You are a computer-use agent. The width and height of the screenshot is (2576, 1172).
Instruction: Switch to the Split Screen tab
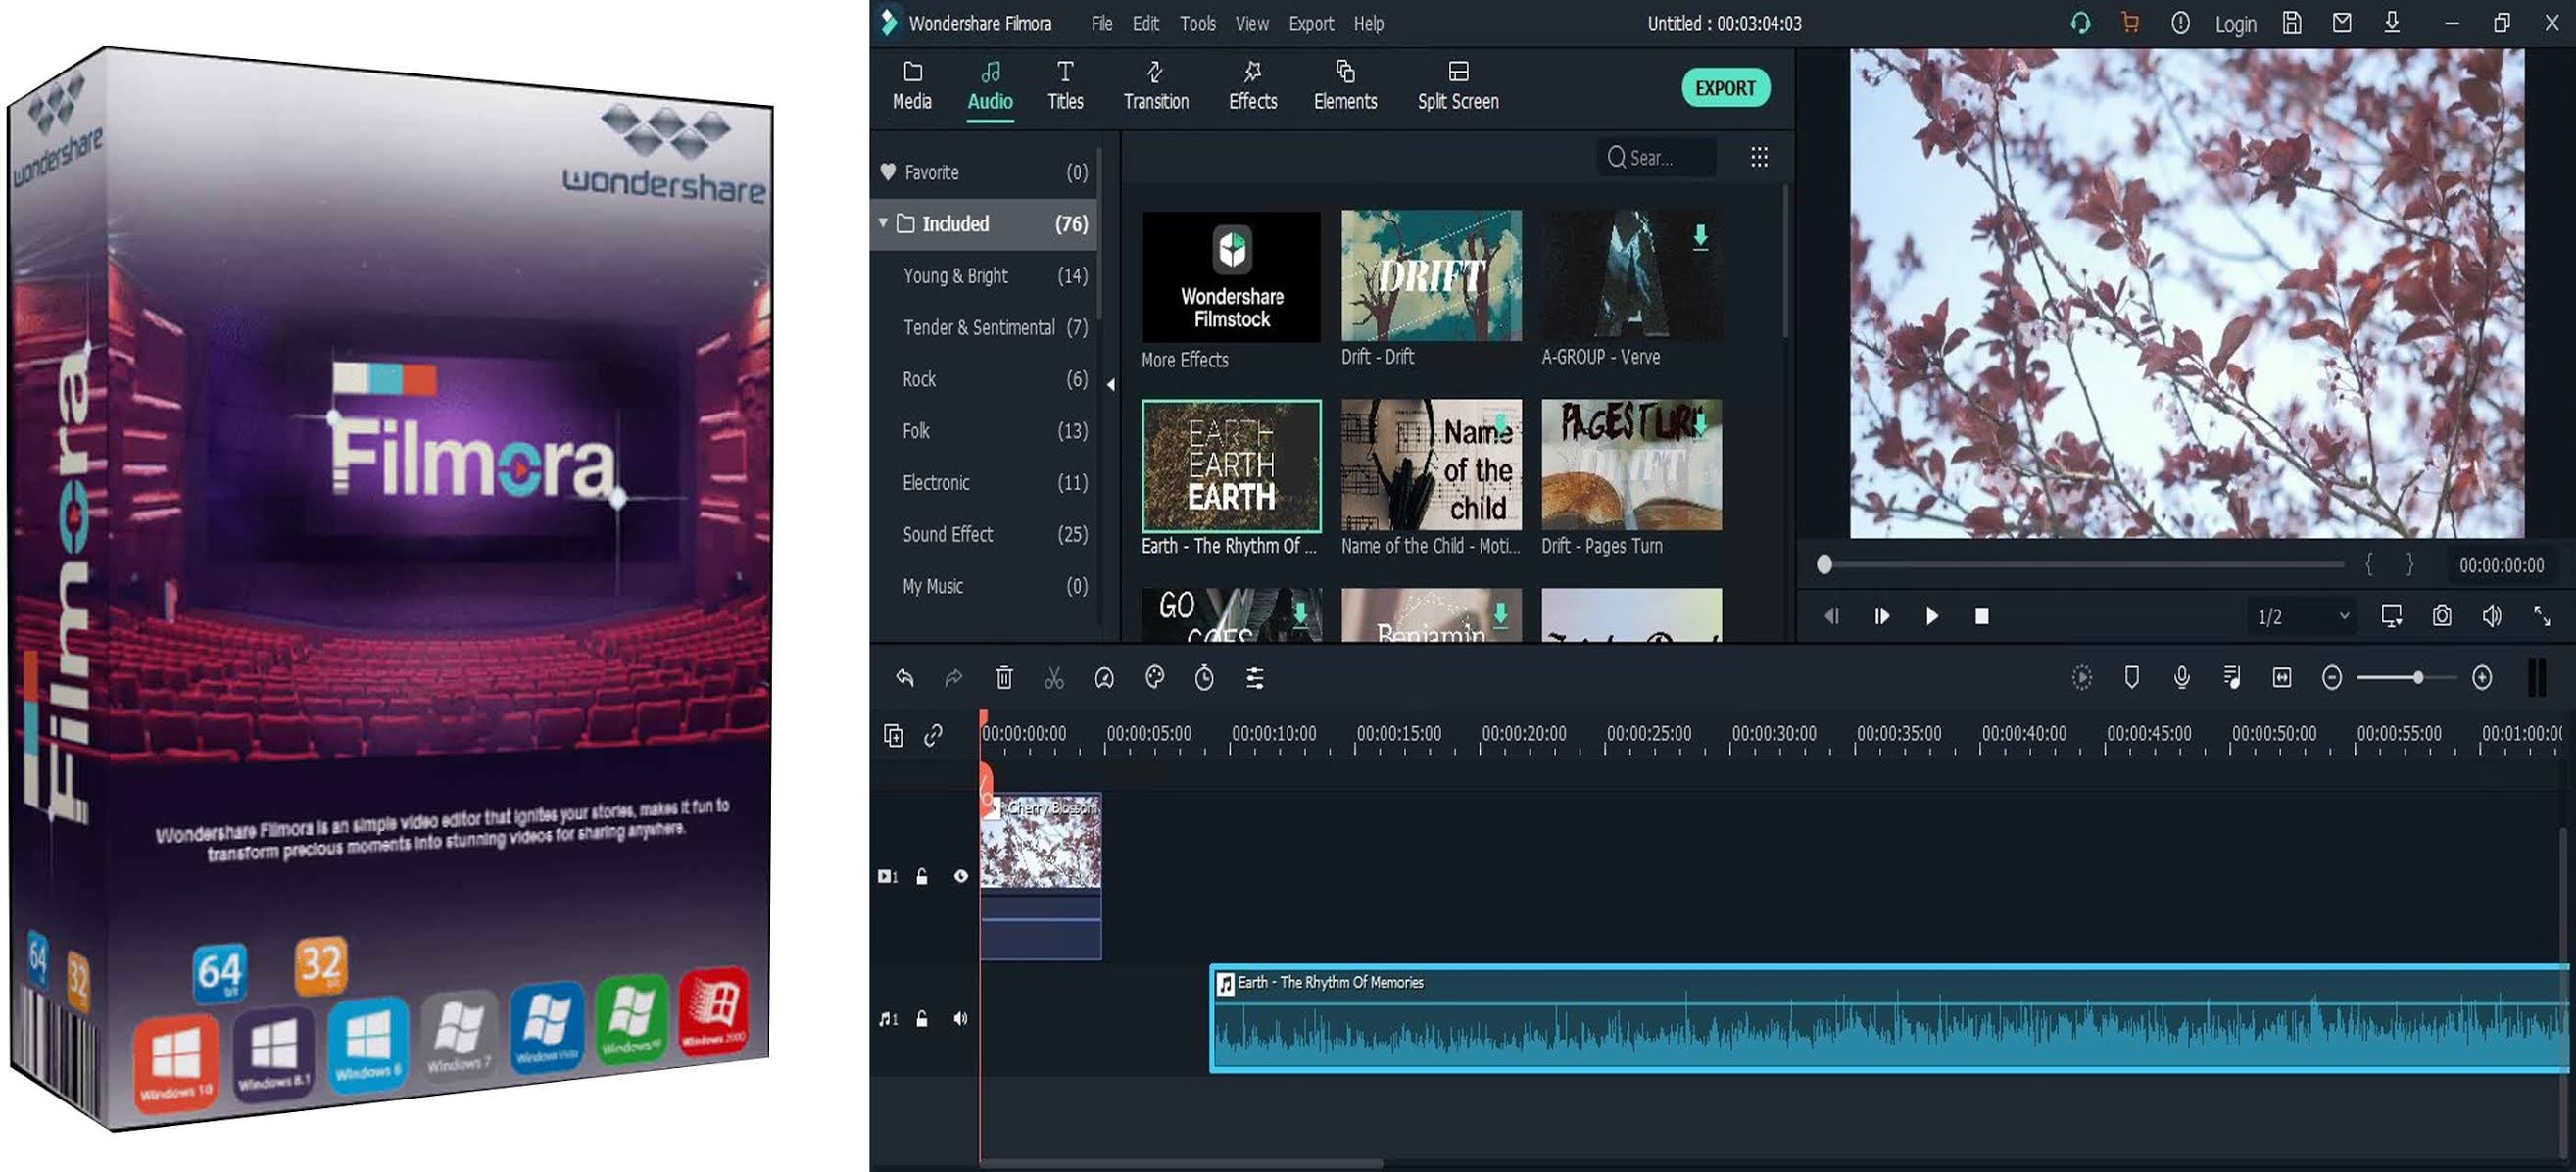click(1458, 86)
